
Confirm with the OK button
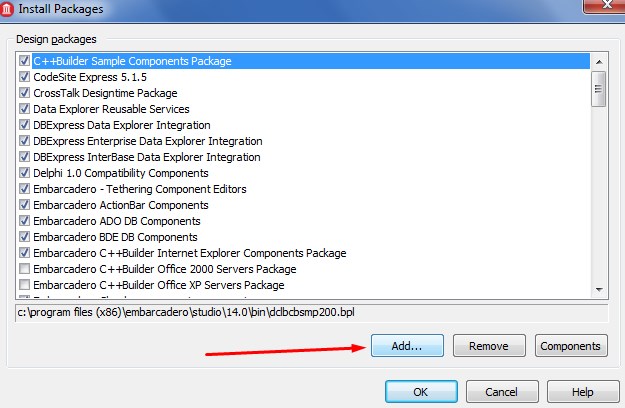[x=421, y=392]
